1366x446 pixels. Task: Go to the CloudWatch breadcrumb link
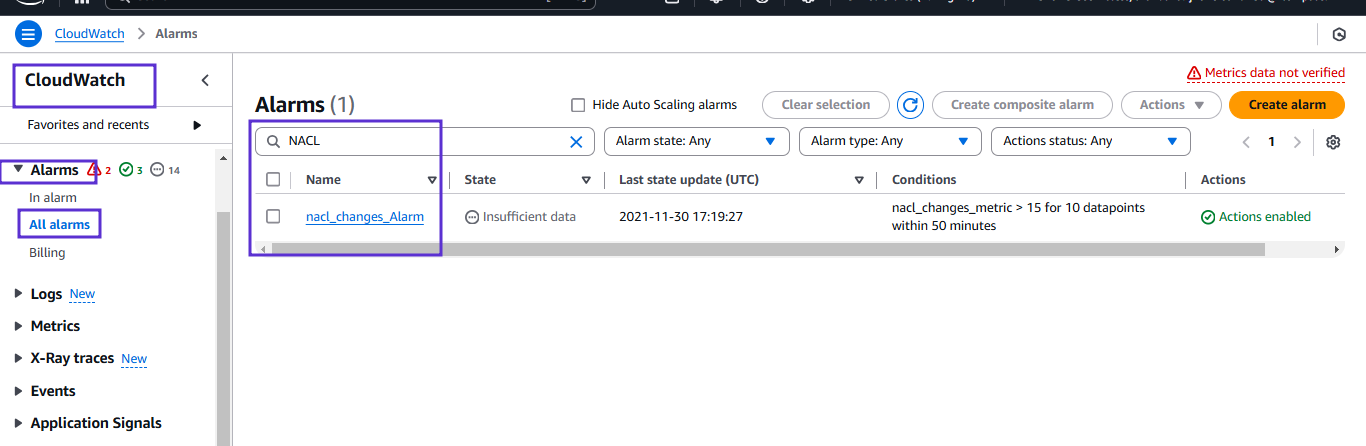tap(90, 34)
